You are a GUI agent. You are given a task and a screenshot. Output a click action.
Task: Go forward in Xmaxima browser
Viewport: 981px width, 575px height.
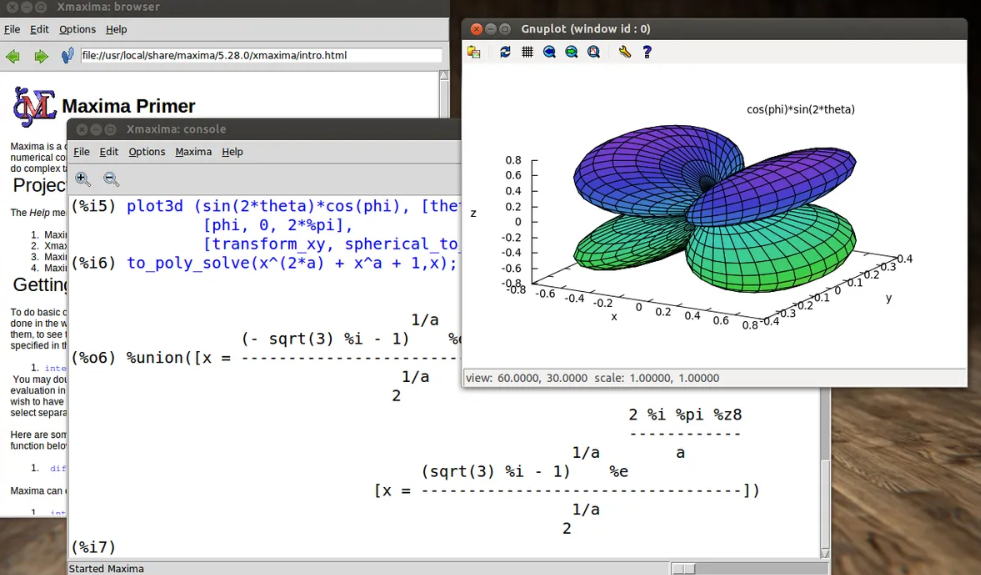(x=41, y=56)
